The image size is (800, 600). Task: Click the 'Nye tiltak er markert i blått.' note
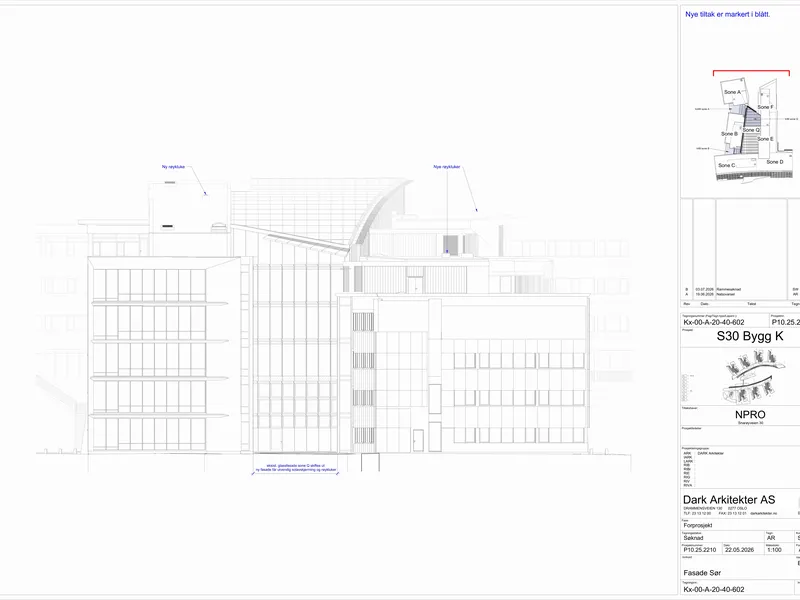tap(727, 14)
